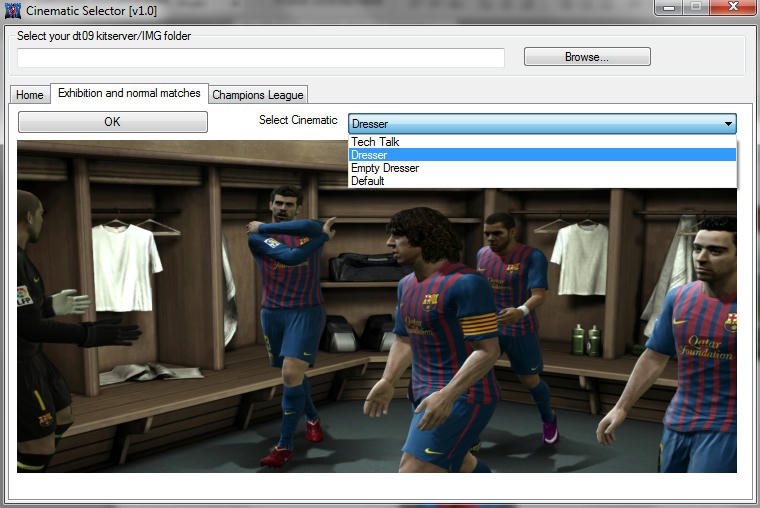
Task: Choose Tech Talk from the list
Action: tap(376, 142)
